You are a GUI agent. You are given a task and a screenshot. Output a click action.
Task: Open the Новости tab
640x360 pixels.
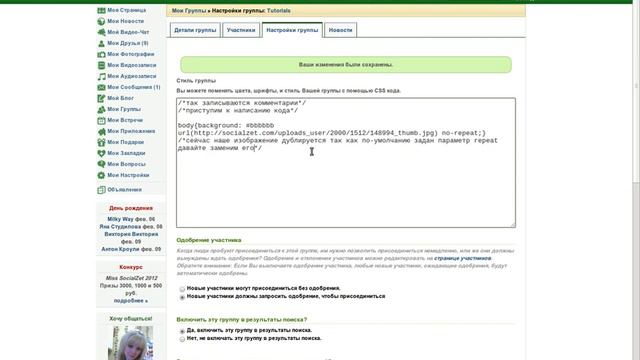coord(340,30)
